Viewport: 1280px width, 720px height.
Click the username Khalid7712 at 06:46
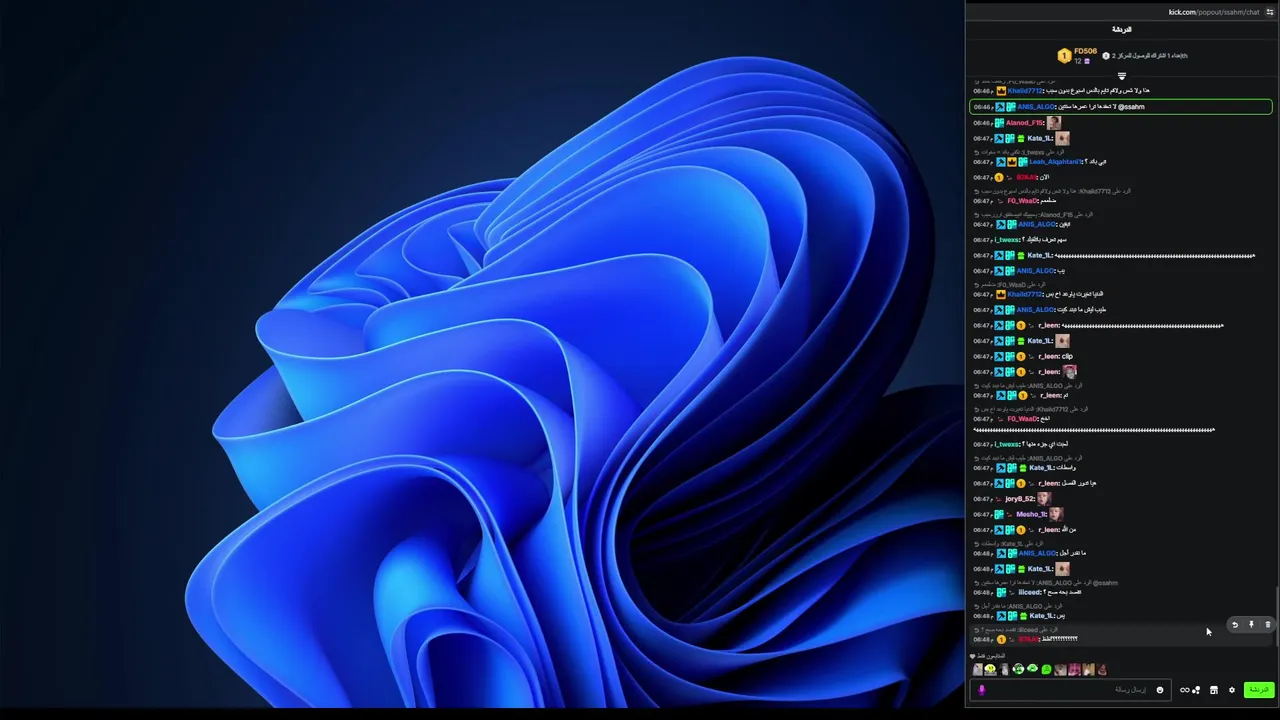pyautogui.click(x=1025, y=91)
